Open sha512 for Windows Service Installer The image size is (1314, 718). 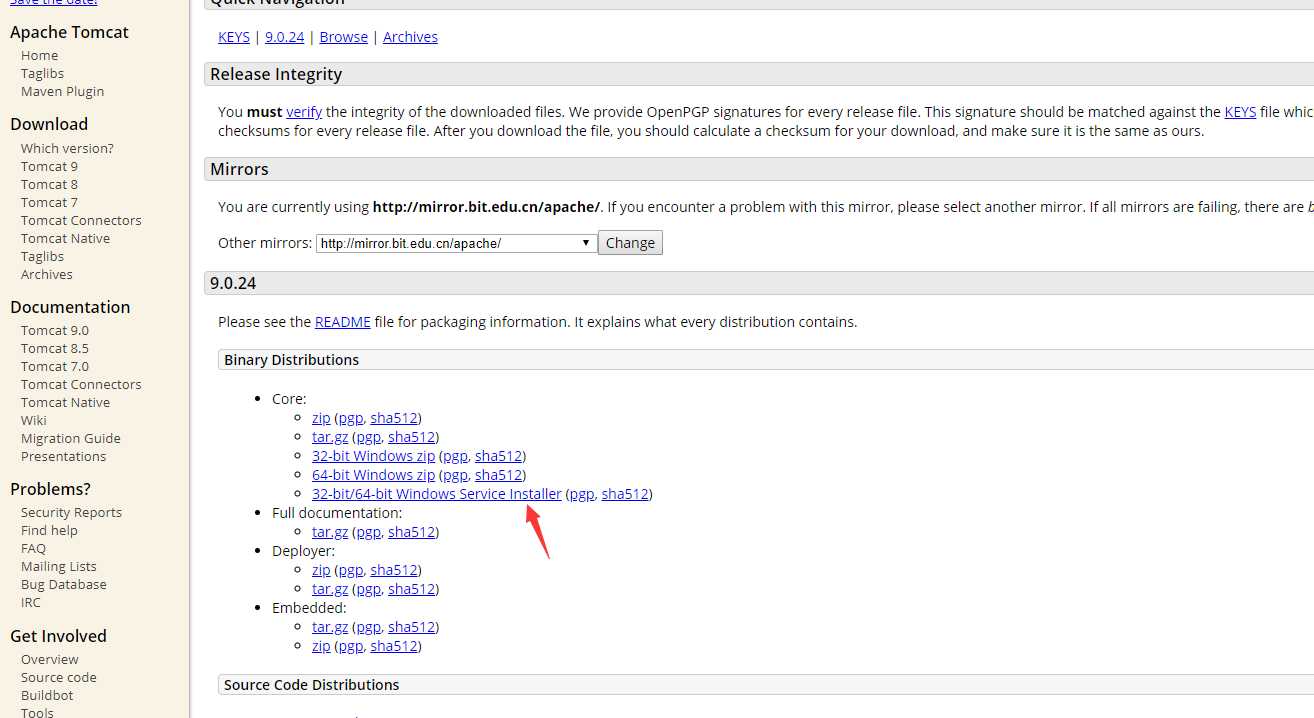coord(625,494)
